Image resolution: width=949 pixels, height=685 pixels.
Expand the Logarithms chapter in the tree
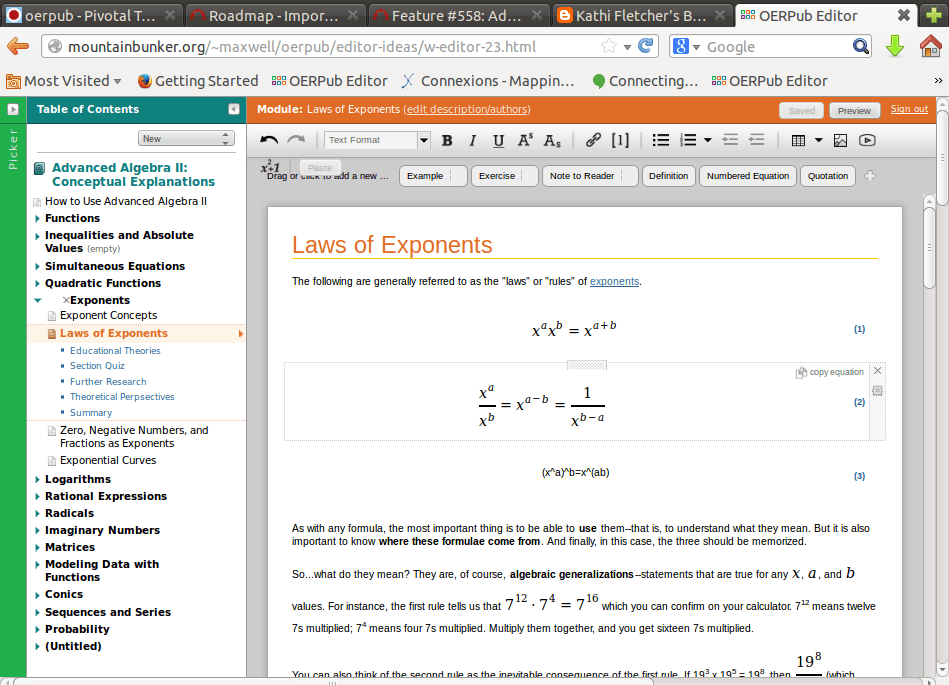[38, 479]
